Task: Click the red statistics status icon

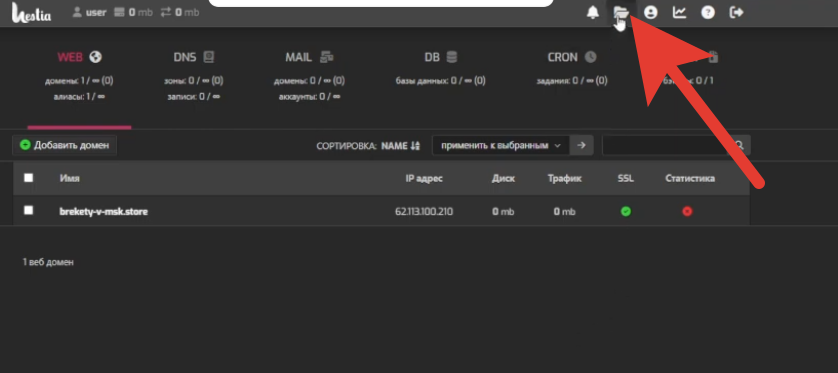Action: point(687,212)
